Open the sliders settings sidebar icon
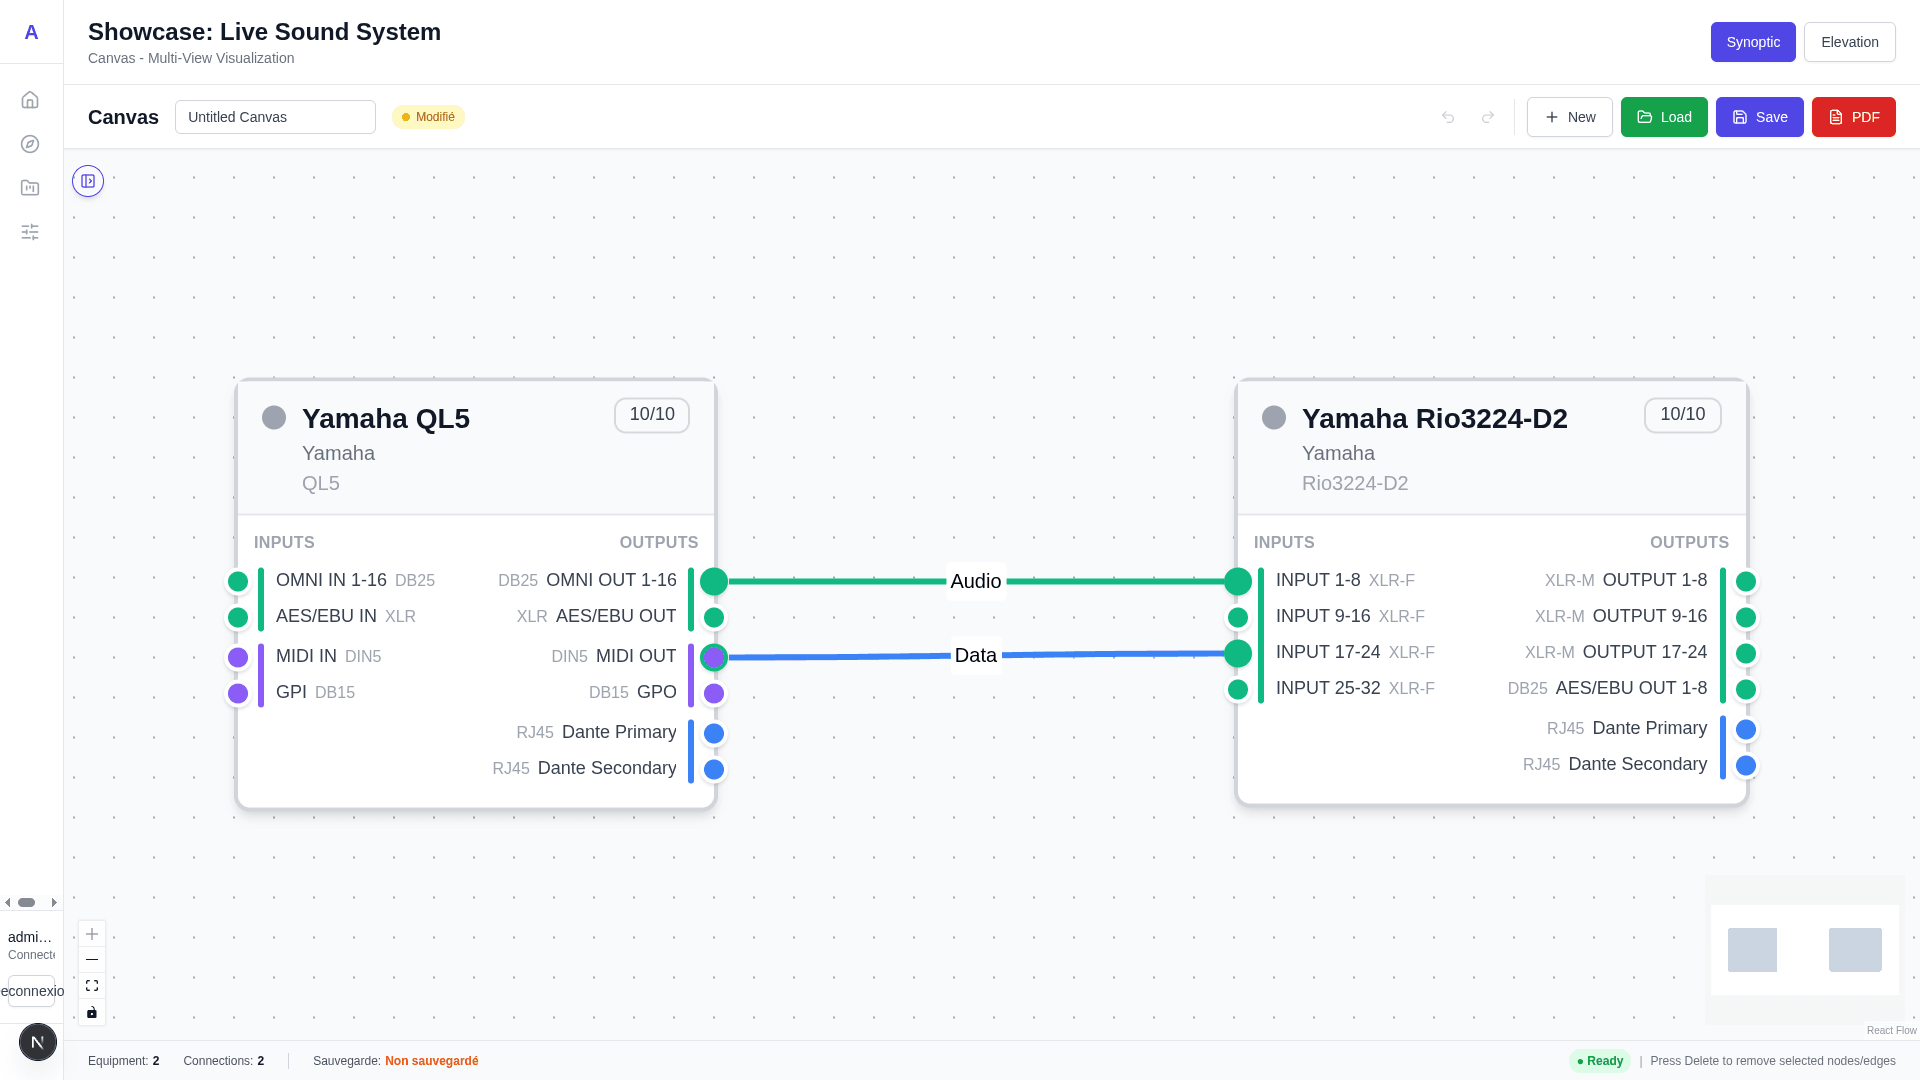This screenshot has width=1920, height=1080. tap(30, 232)
